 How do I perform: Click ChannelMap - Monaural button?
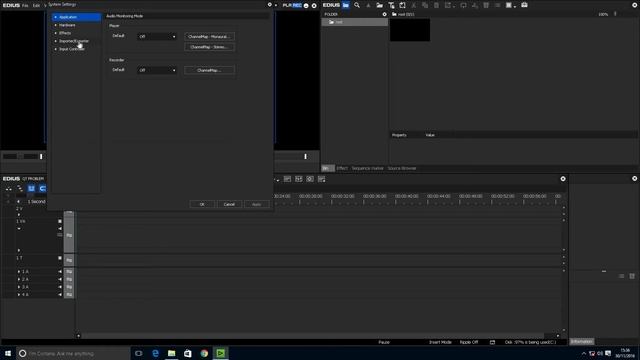coord(209,36)
